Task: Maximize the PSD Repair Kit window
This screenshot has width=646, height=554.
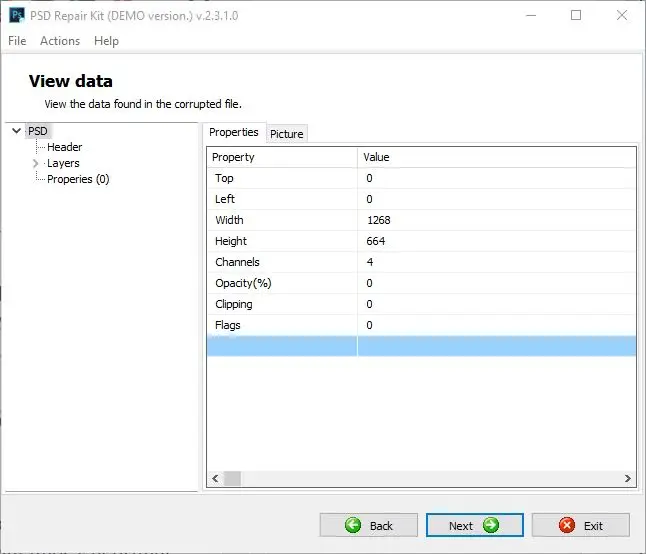Action: pyautogui.click(x=576, y=16)
